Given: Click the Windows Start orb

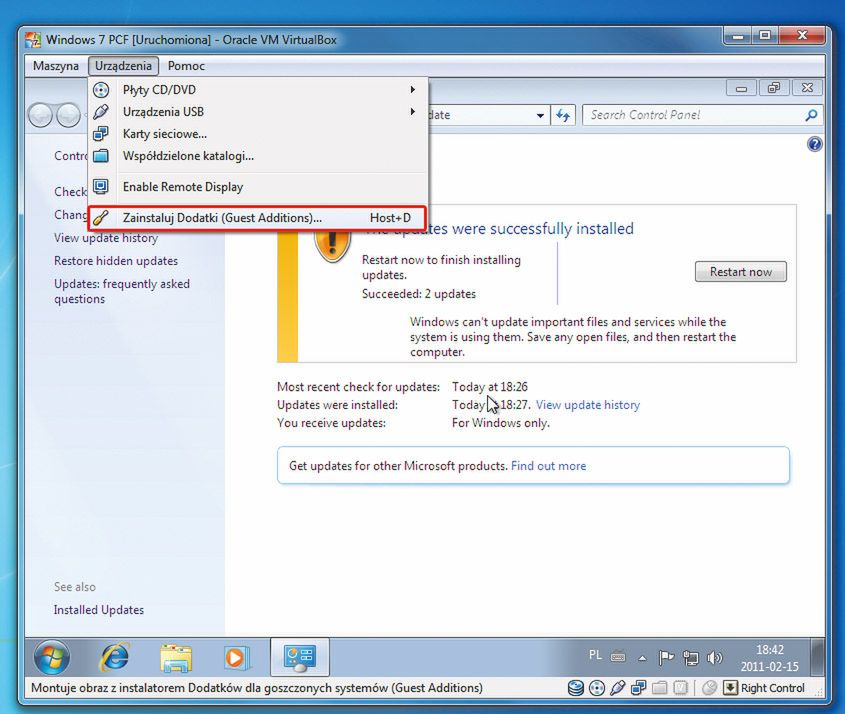Looking at the screenshot, I should click(x=52, y=657).
